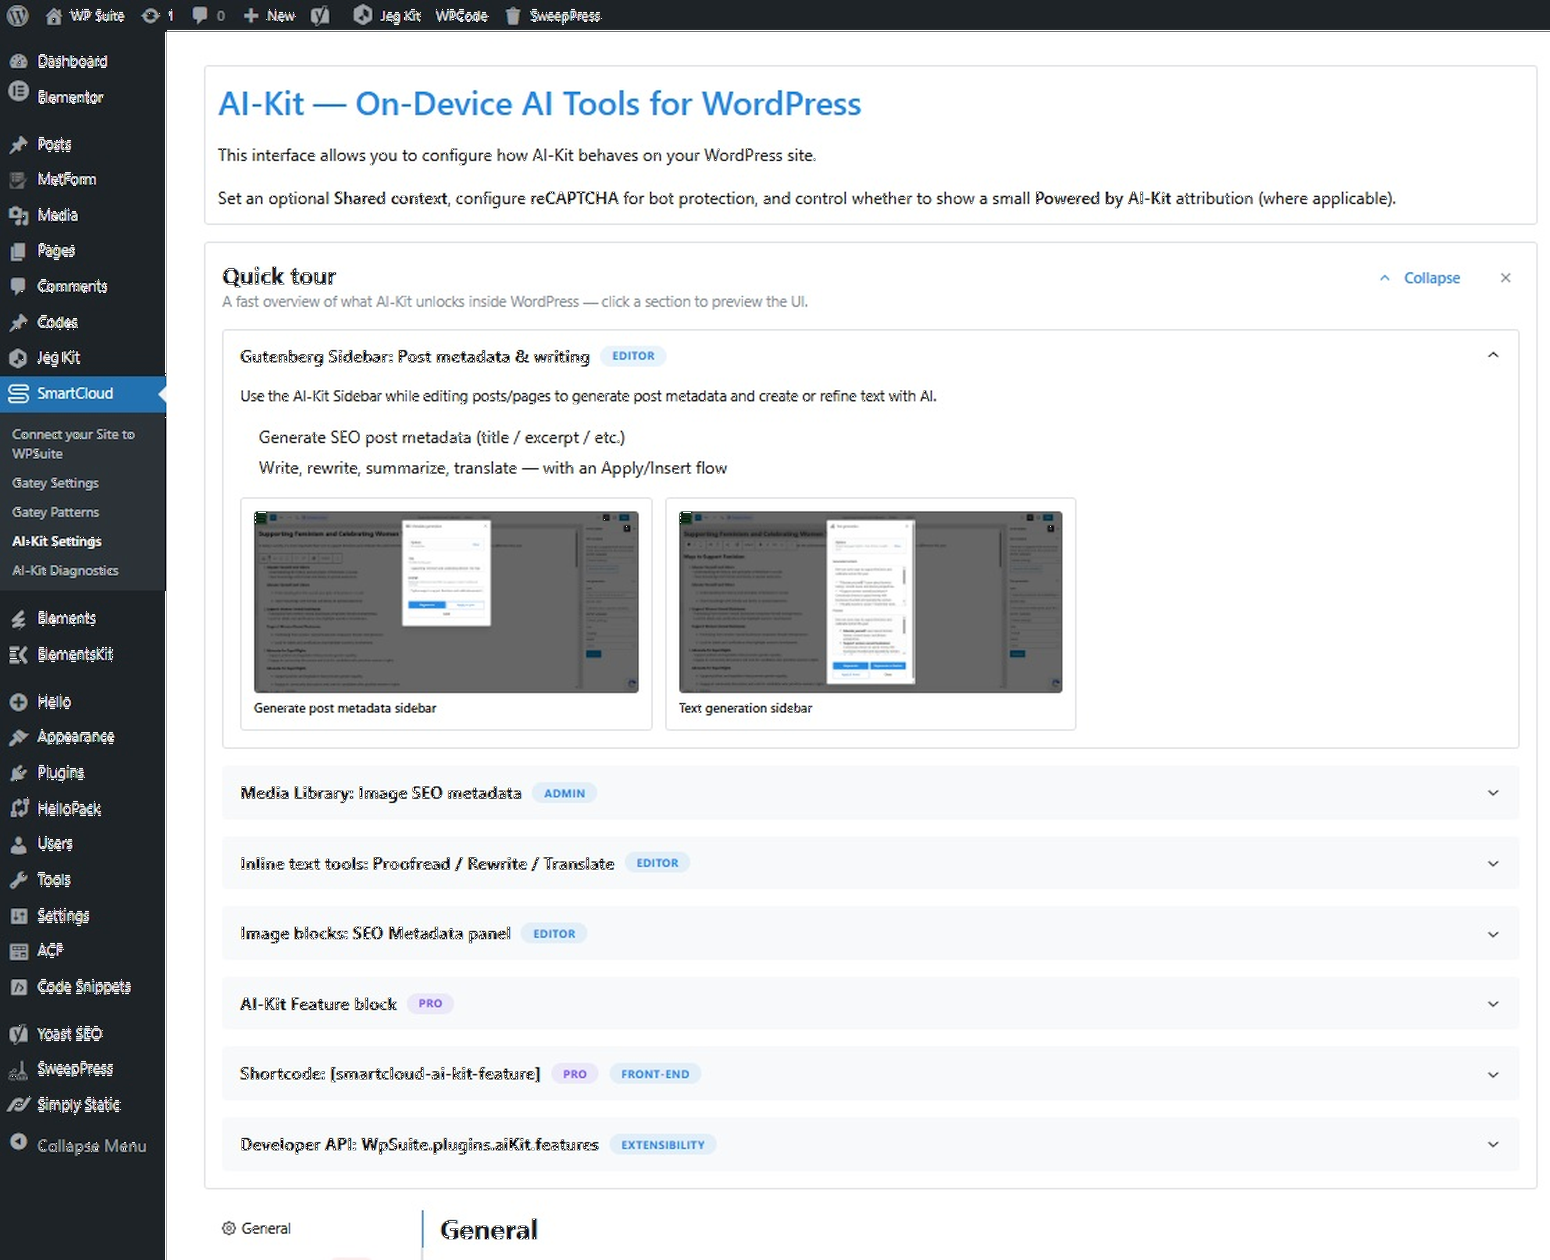The width and height of the screenshot is (1550, 1260).
Task: Click the Posts pin icon
Action: (x=18, y=144)
